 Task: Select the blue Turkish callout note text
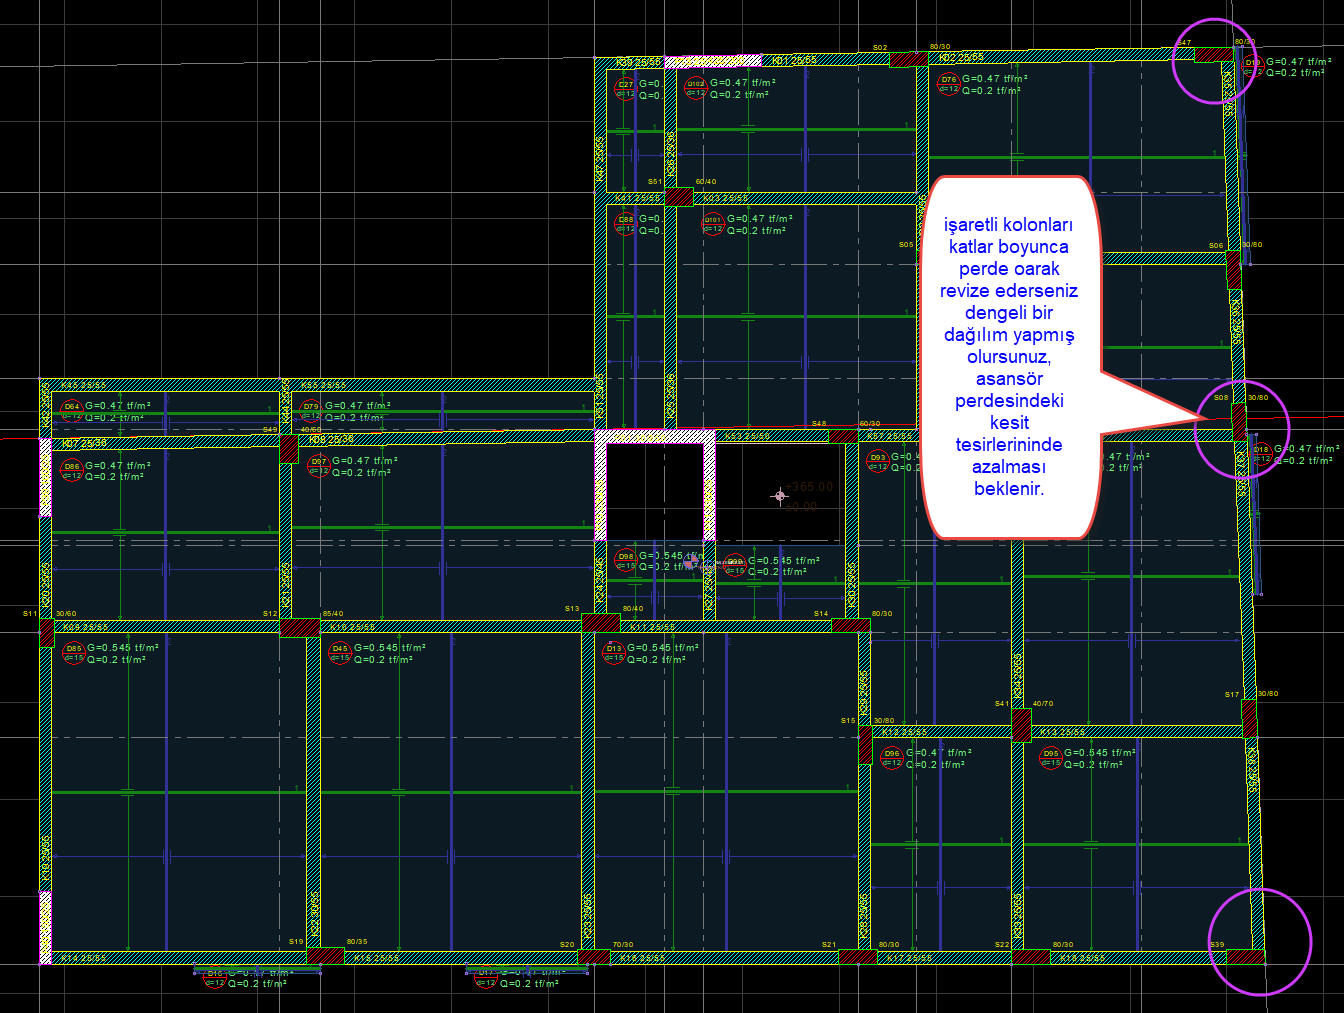(x=1008, y=356)
